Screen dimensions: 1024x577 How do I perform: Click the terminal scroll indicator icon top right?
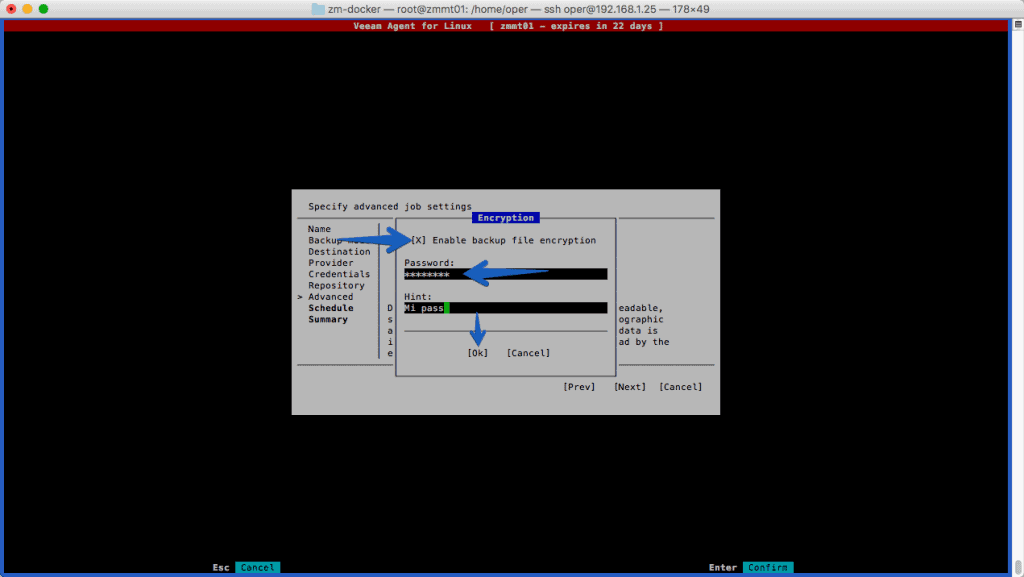tap(1018, 25)
